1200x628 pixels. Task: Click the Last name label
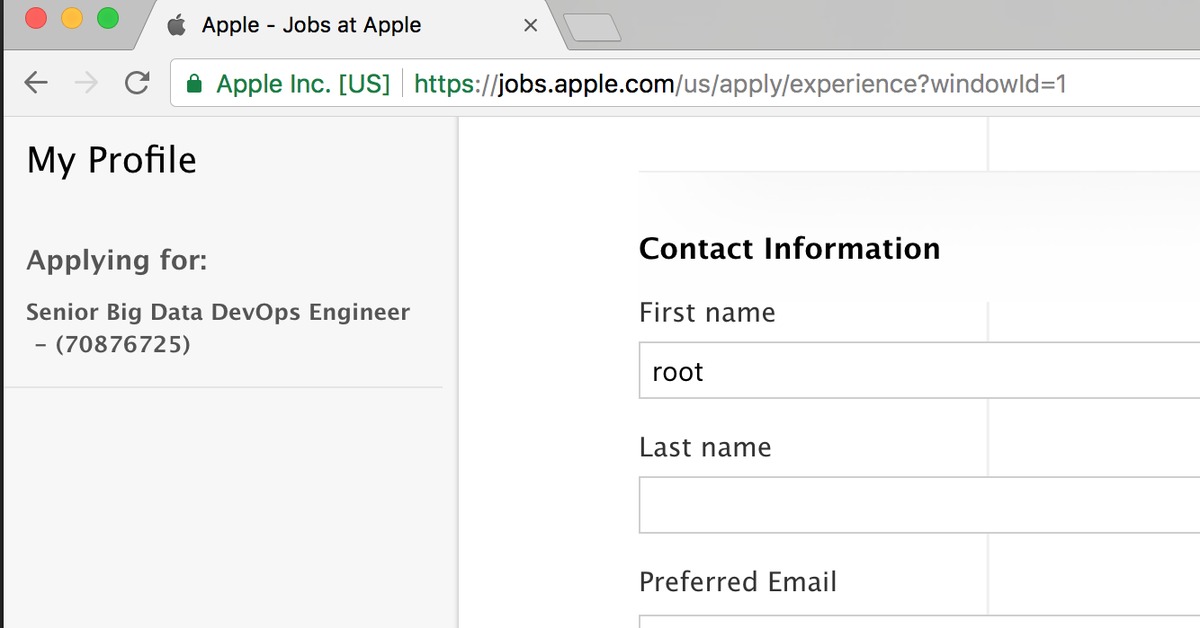(x=705, y=447)
